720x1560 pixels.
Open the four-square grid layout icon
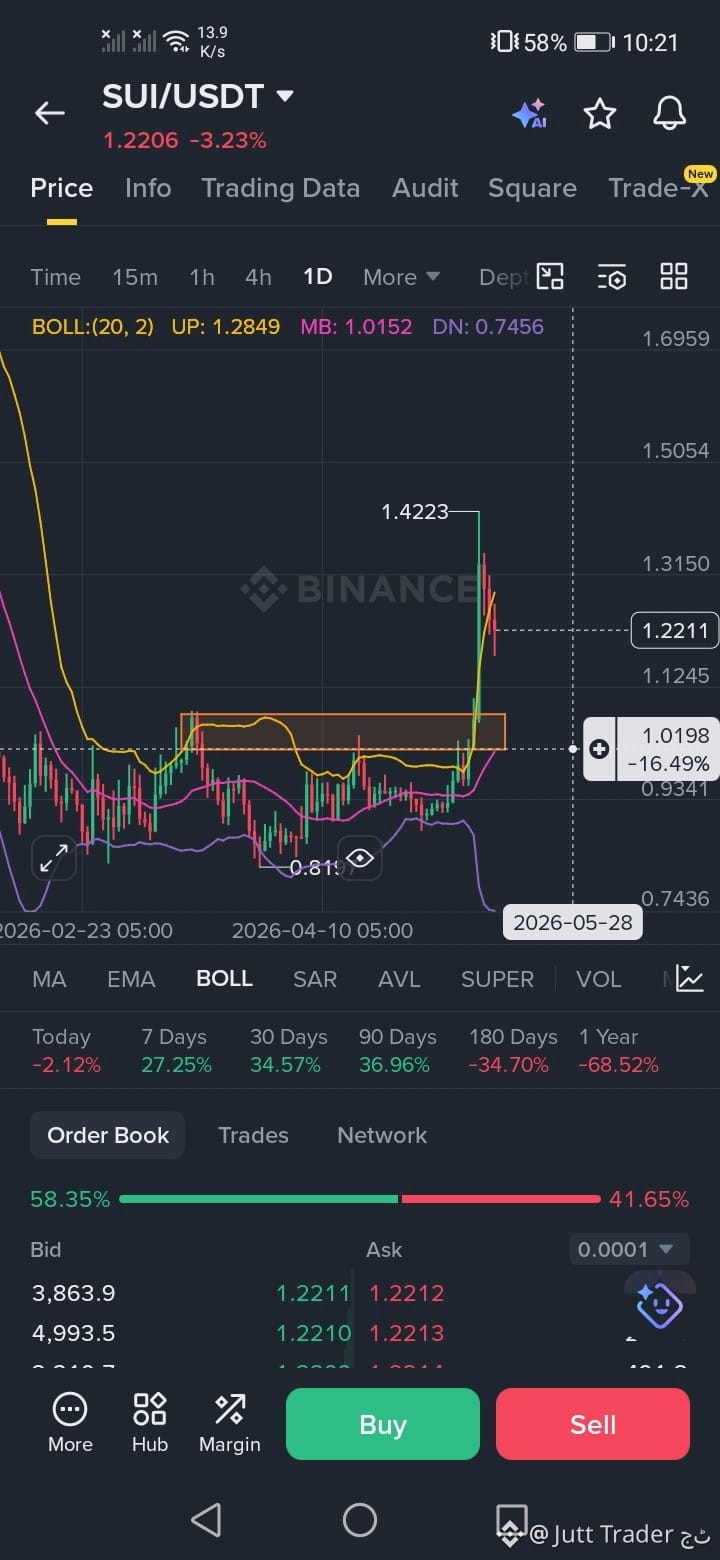pos(674,277)
